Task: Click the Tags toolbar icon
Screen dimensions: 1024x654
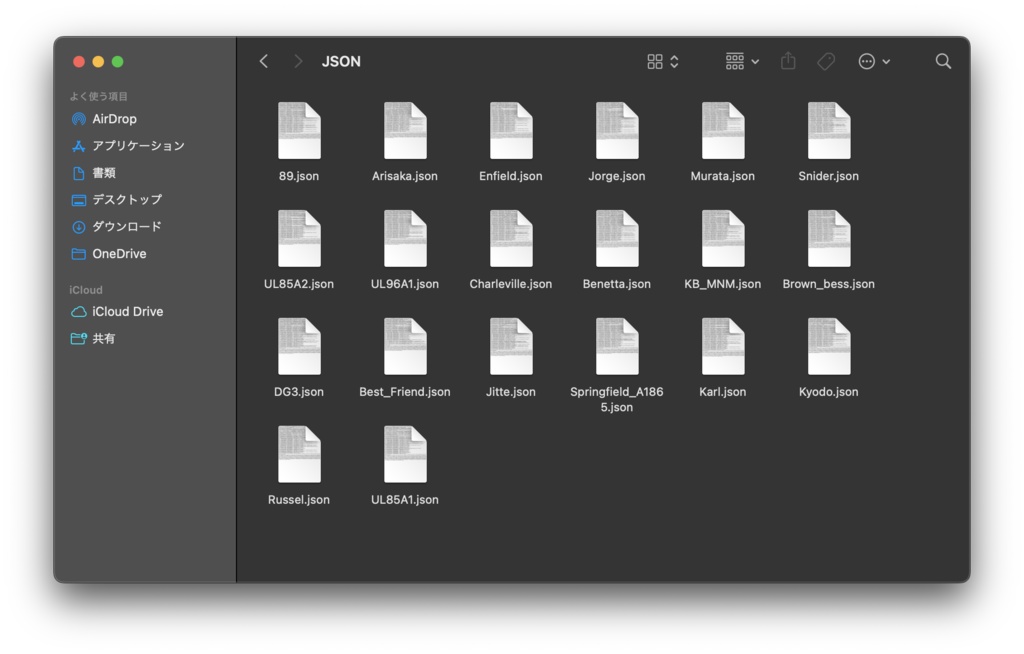Action: coord(826,61)
